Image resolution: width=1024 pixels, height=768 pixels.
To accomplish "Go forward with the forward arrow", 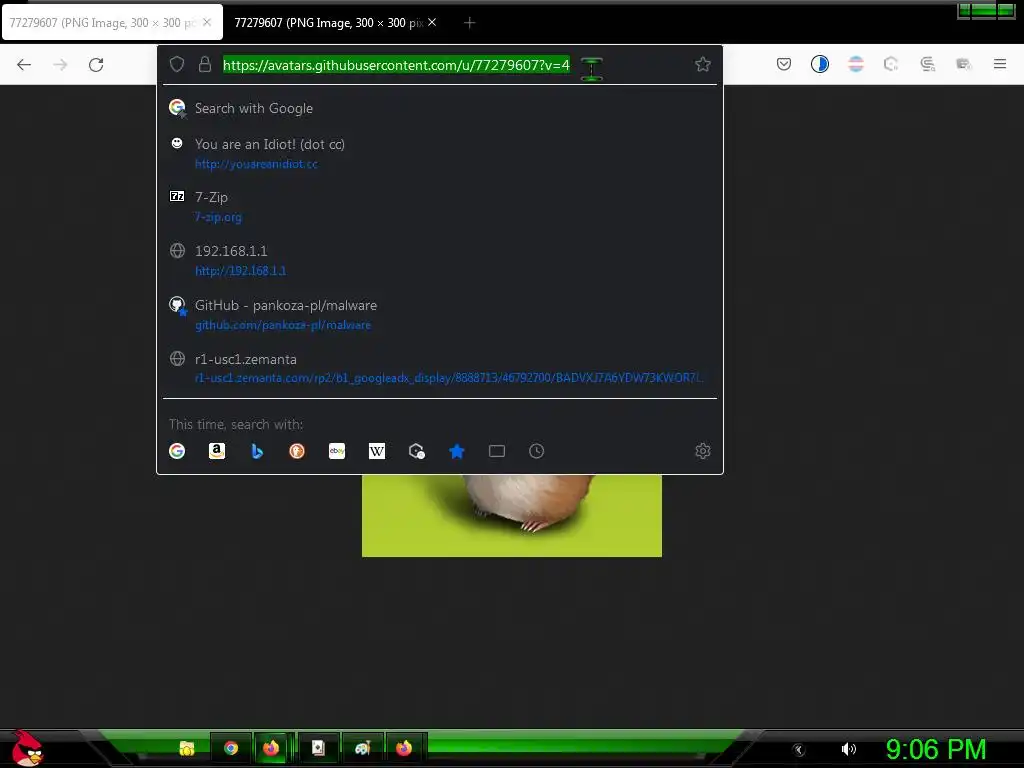I will 60,65.
